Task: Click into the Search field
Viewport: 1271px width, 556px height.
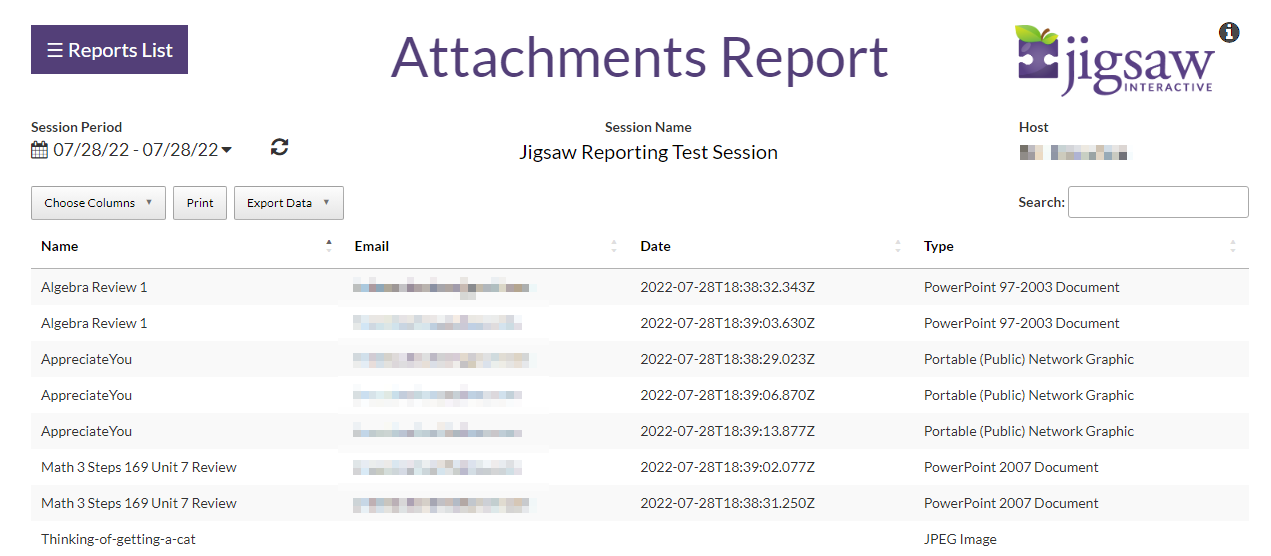Action: click(x=1157, y=202)
